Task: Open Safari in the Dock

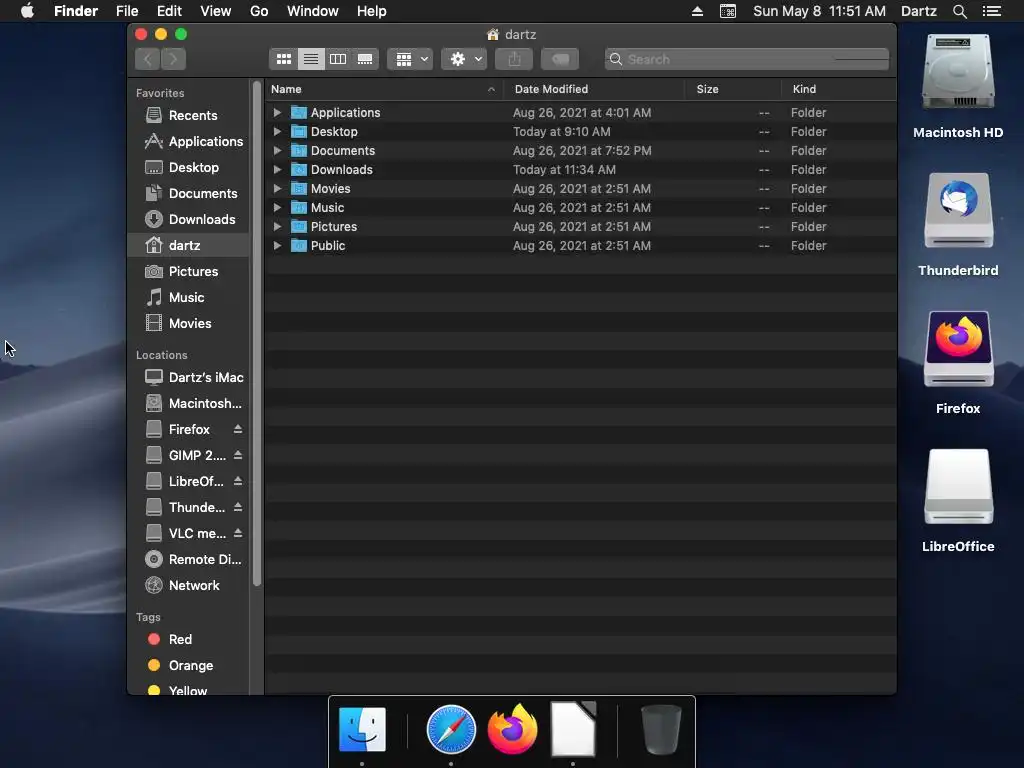Action: [x=451, y=729]
